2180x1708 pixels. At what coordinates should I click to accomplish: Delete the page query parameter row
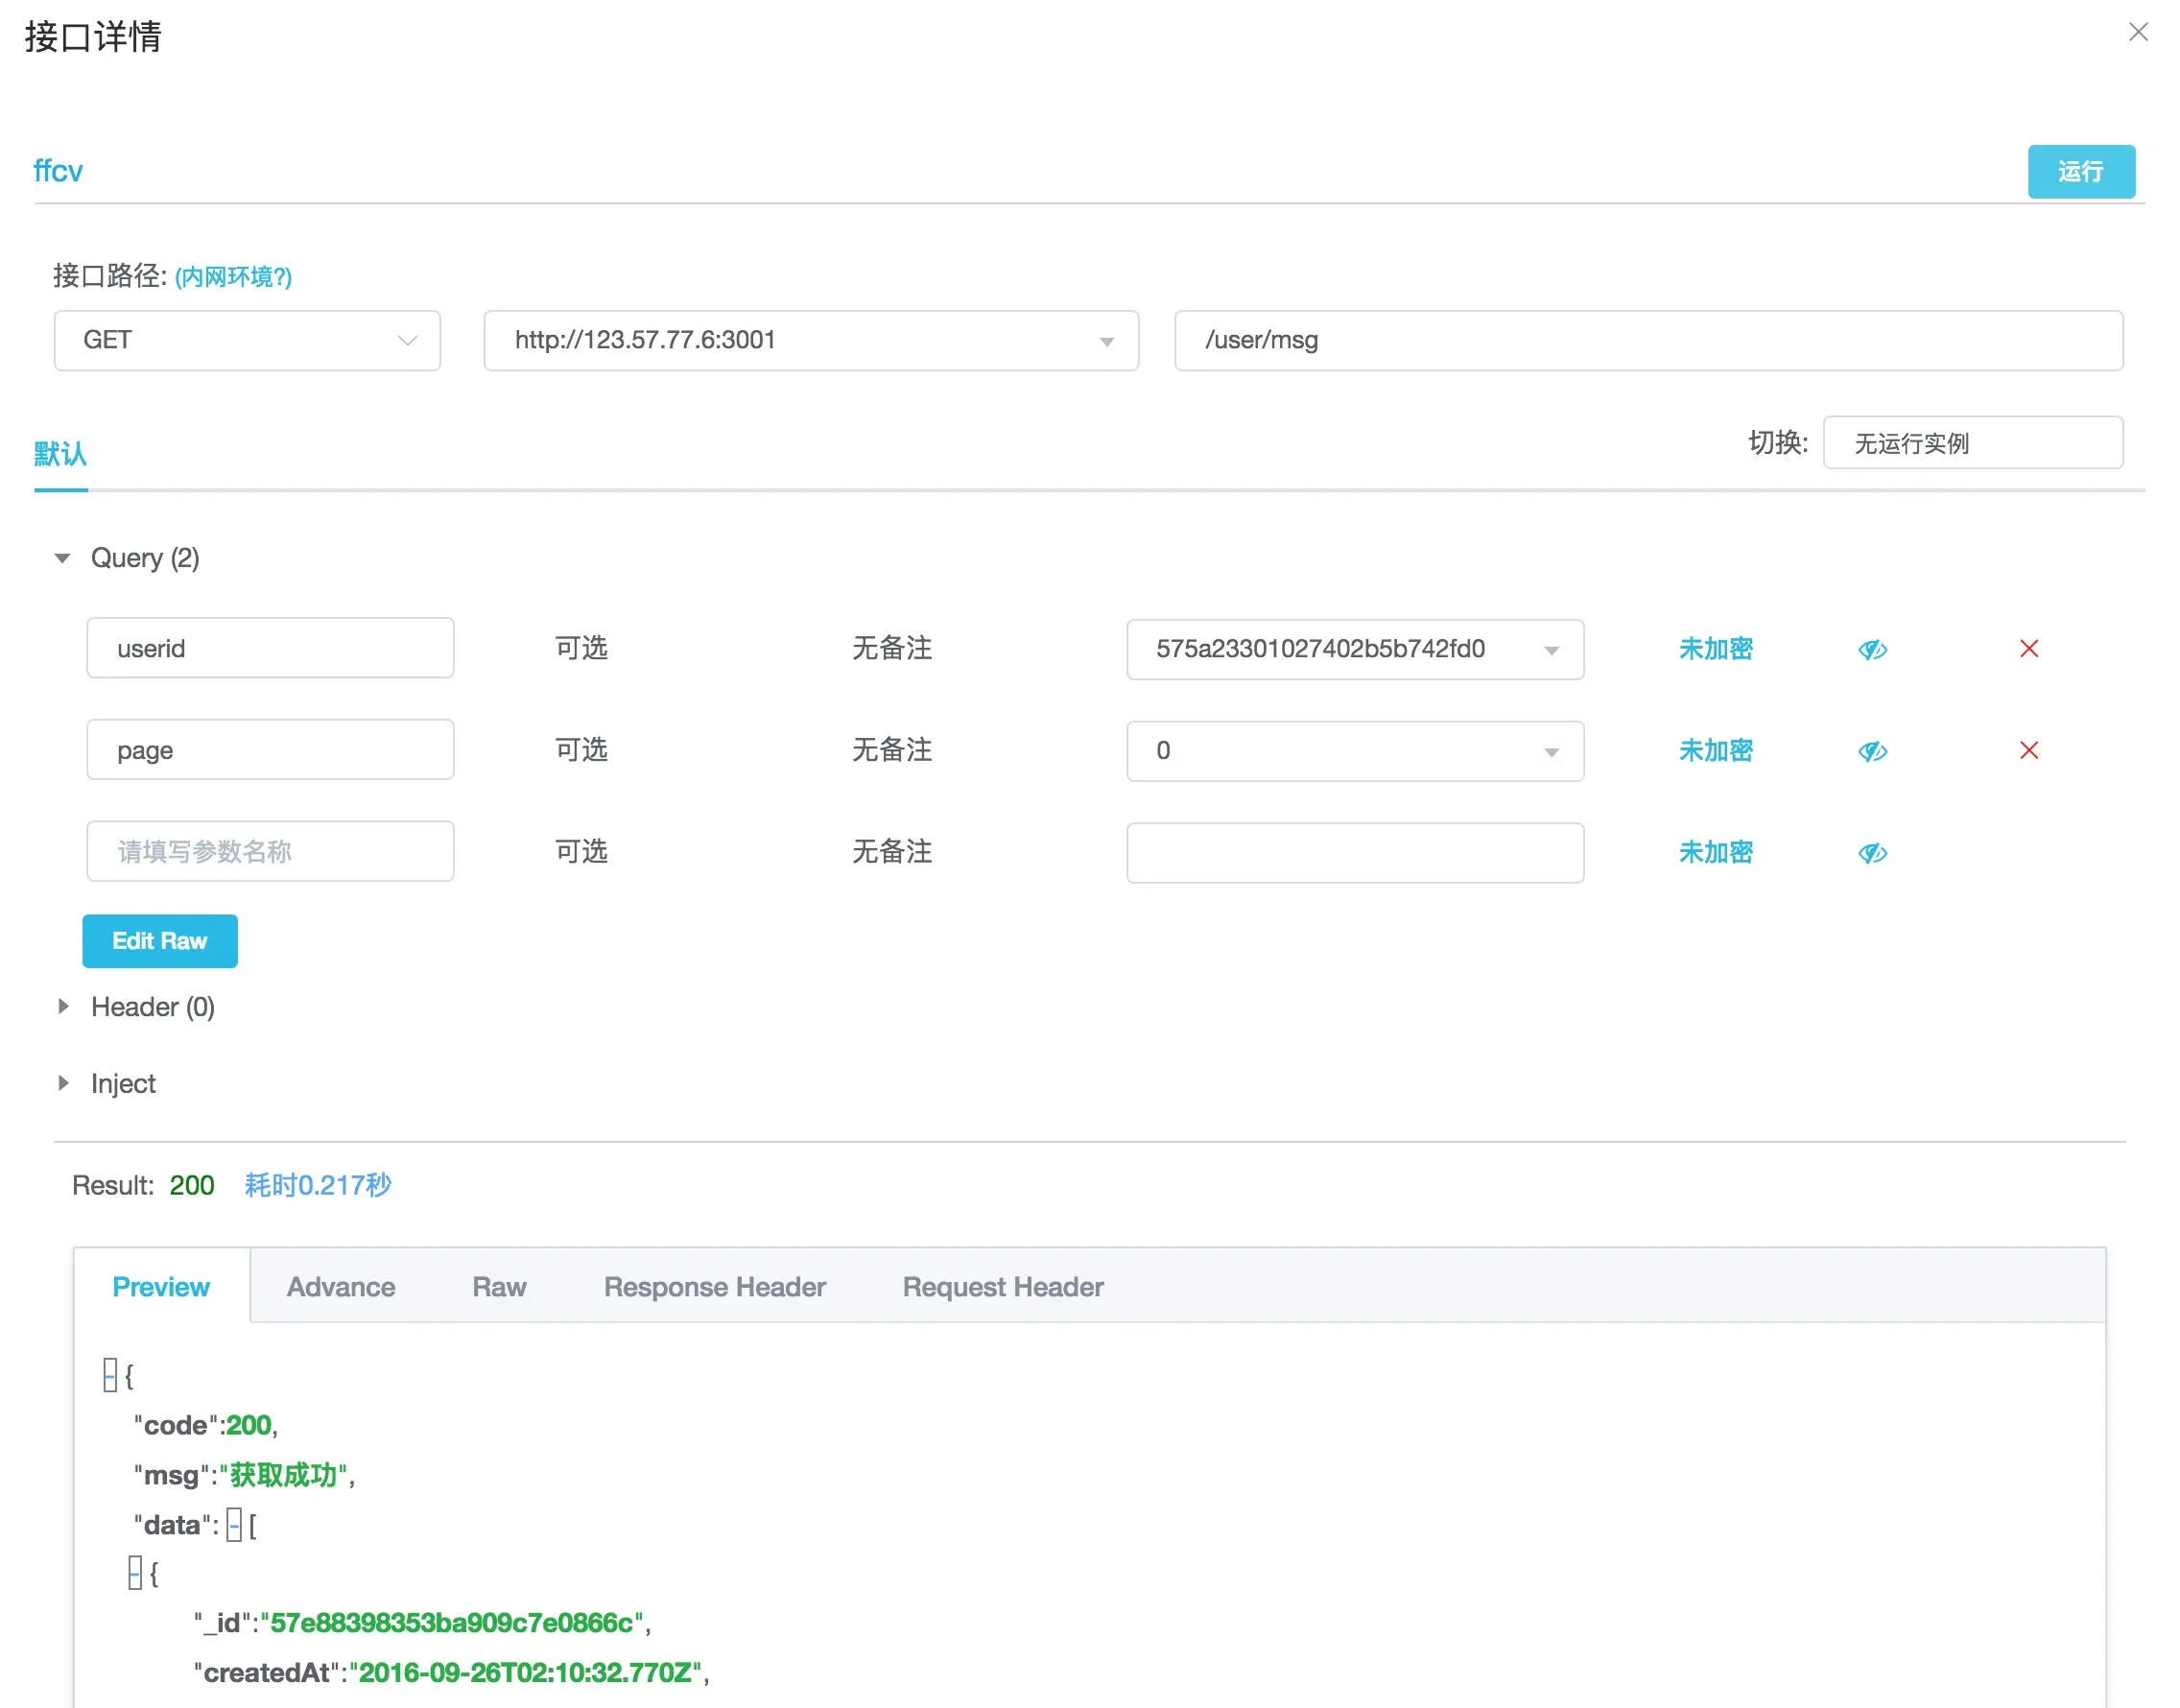[2028, 750]
